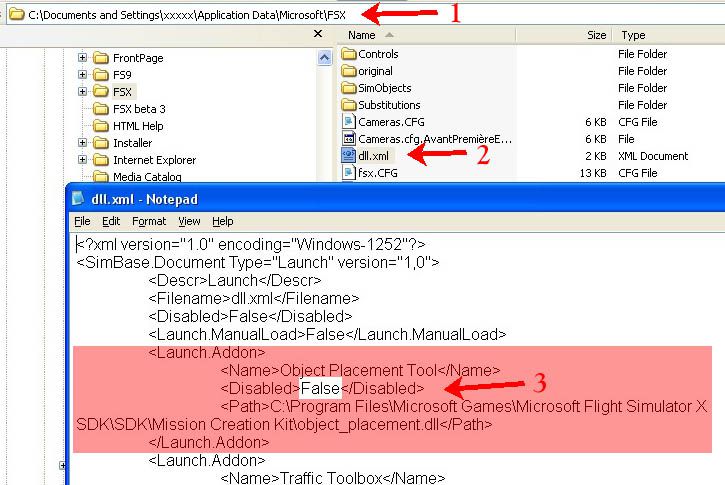Select the fsx.CFG file name
Viewport: 725px width, 485px height.
click(x=378, y=173)
